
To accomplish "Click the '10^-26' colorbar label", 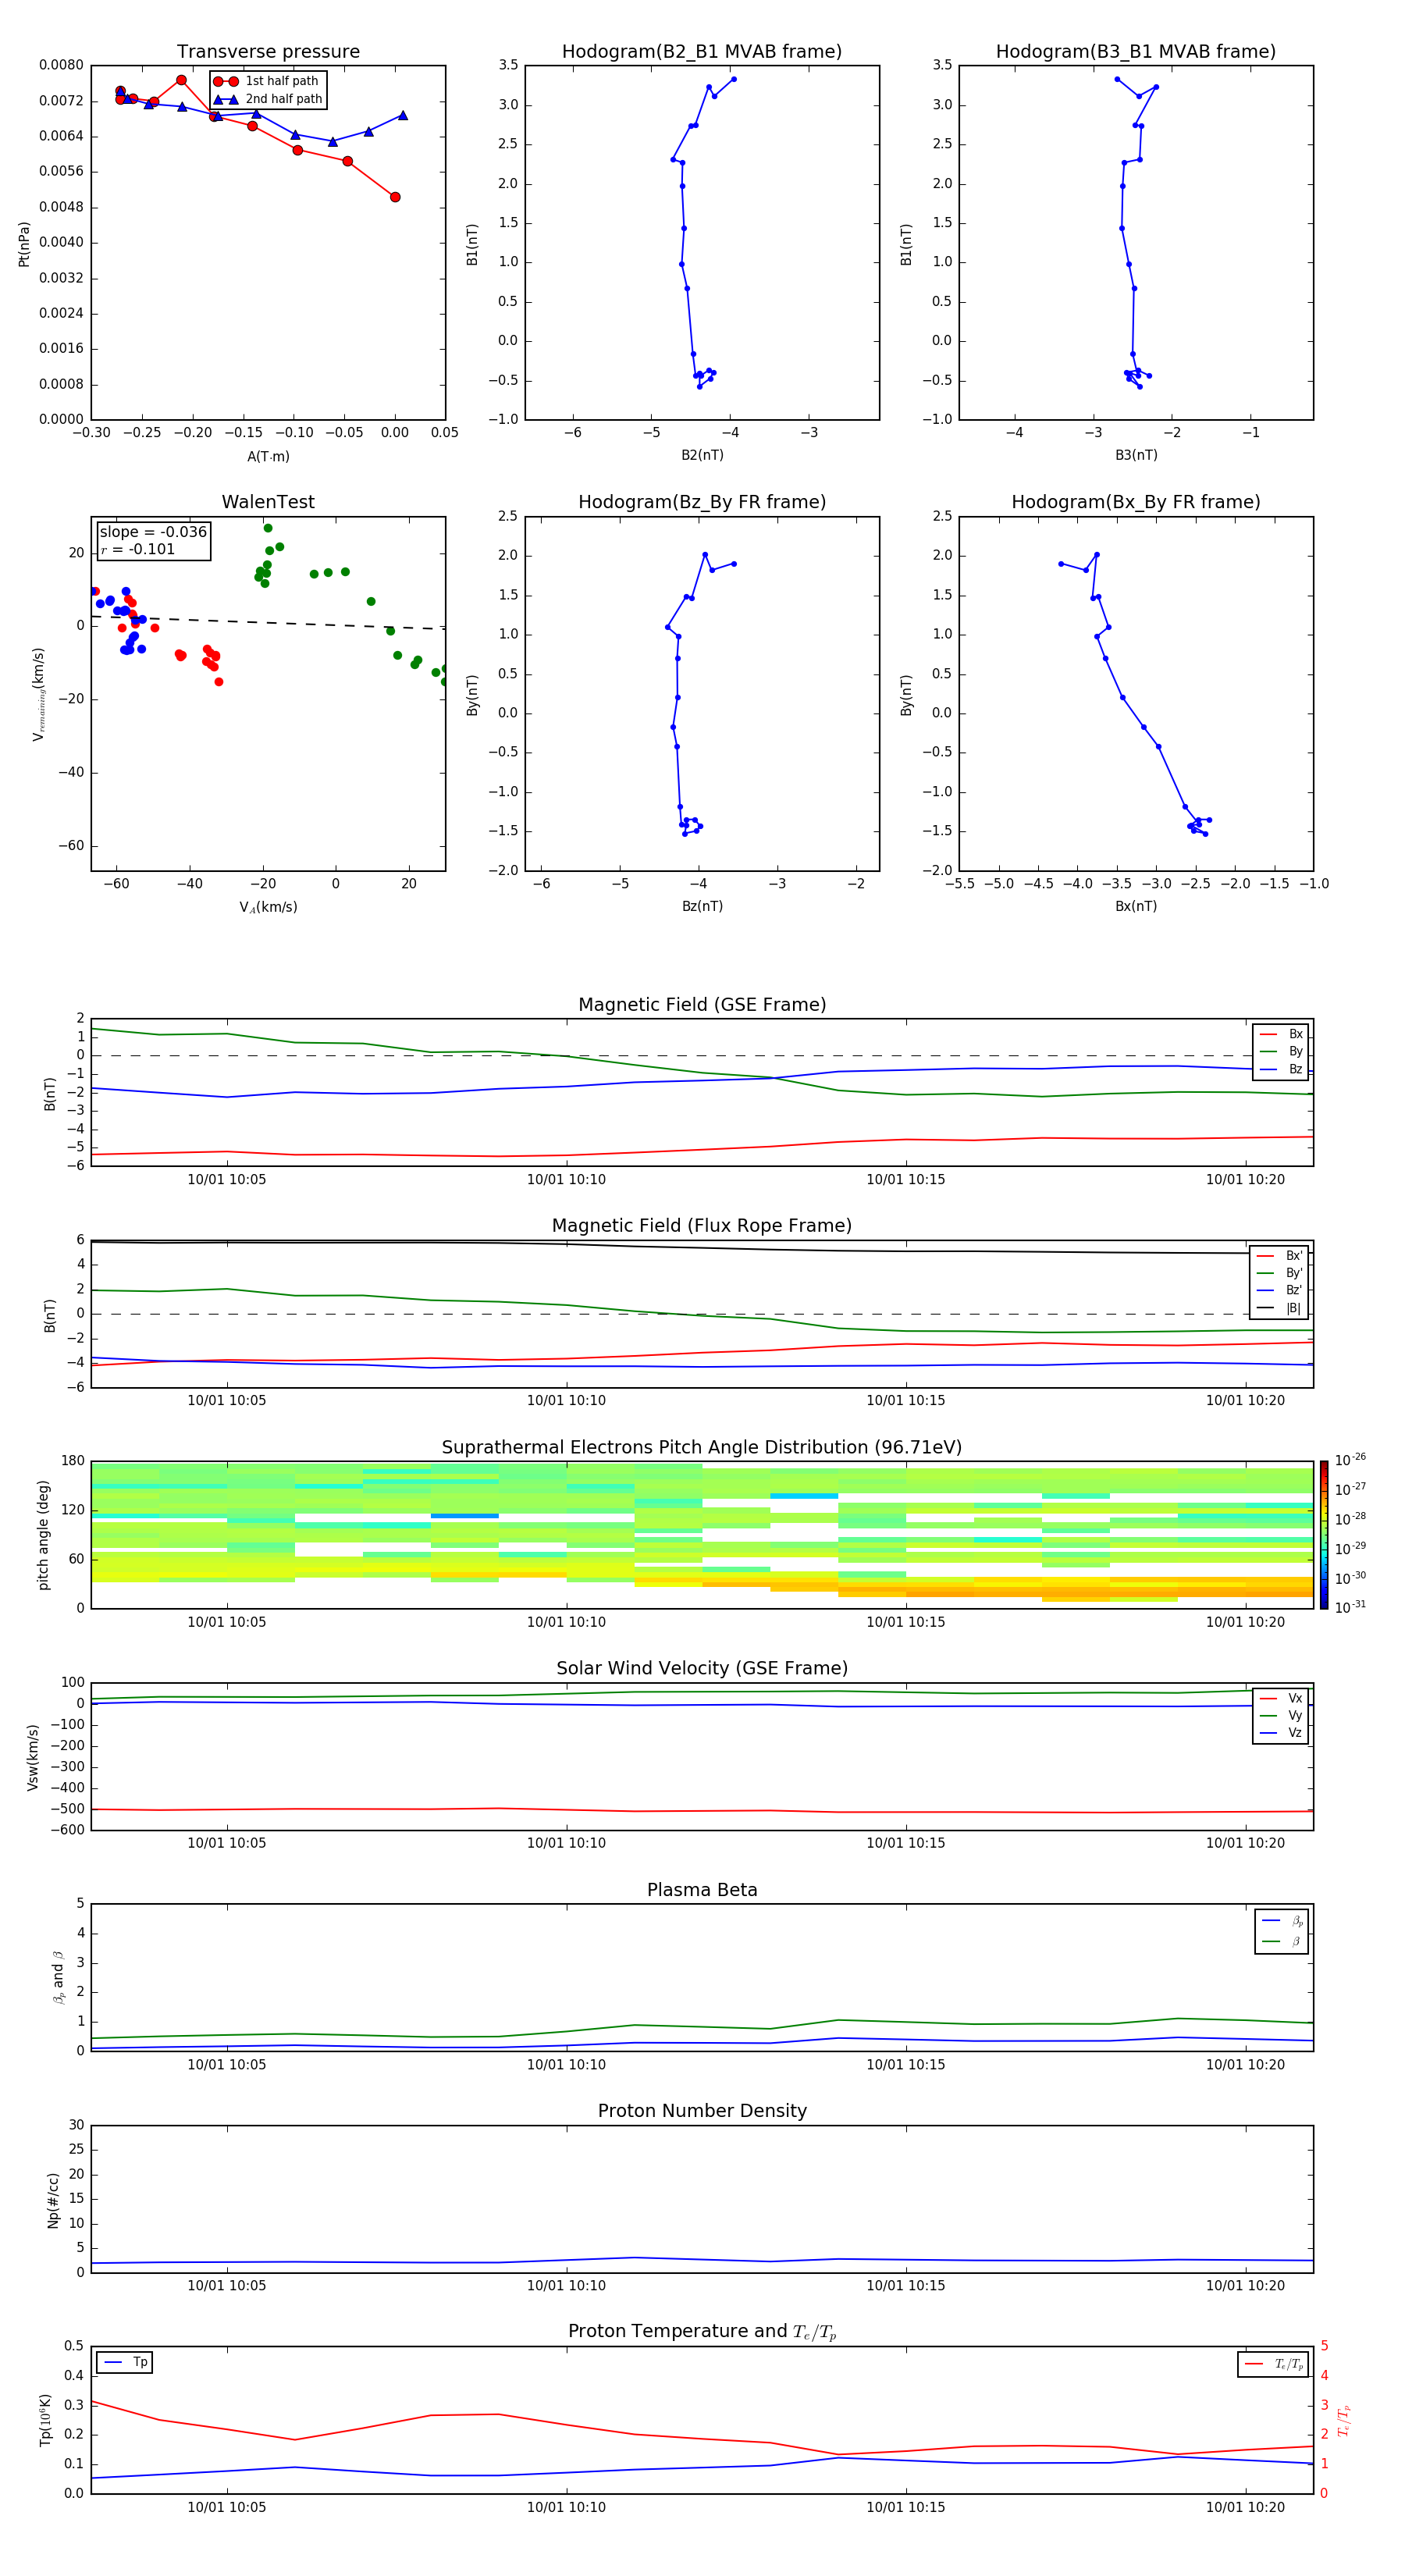I will [x=1350, y=1460].
